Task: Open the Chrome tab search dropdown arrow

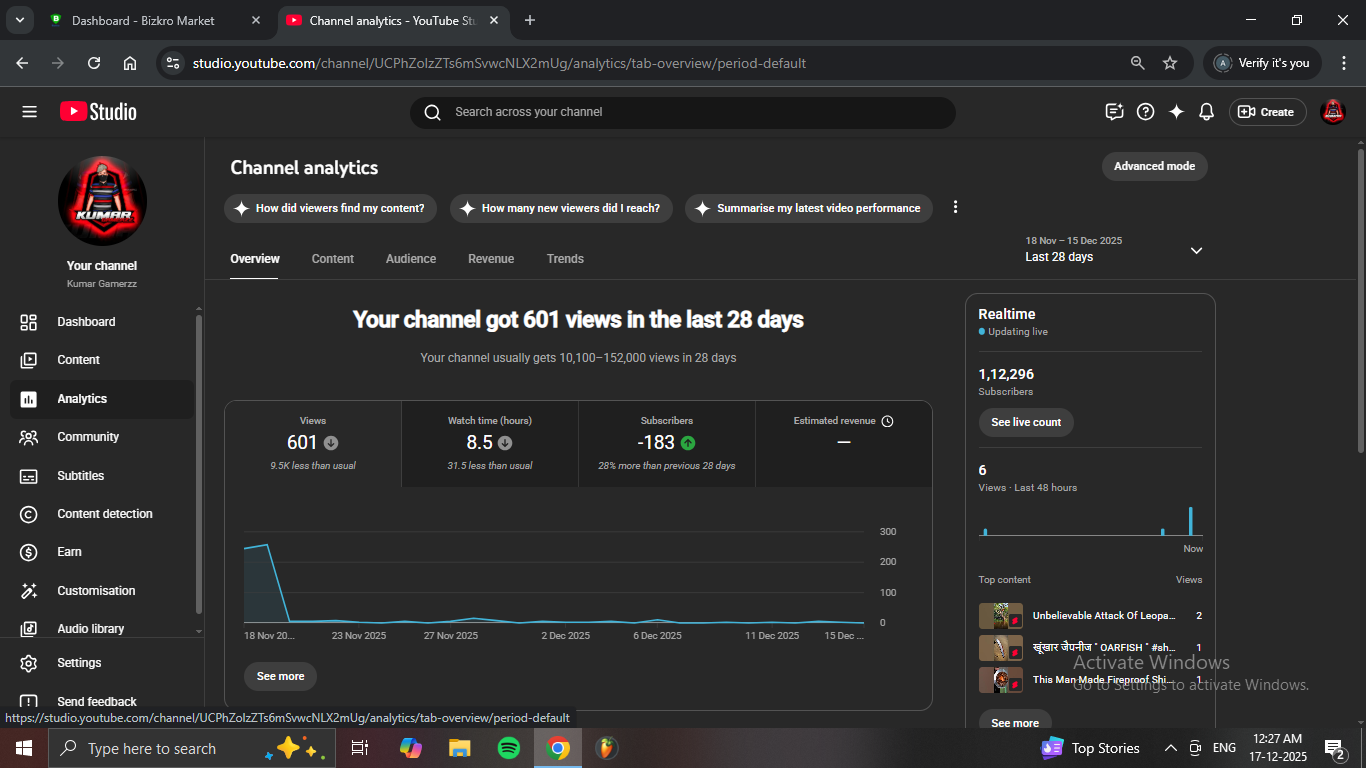Action: 19,20
